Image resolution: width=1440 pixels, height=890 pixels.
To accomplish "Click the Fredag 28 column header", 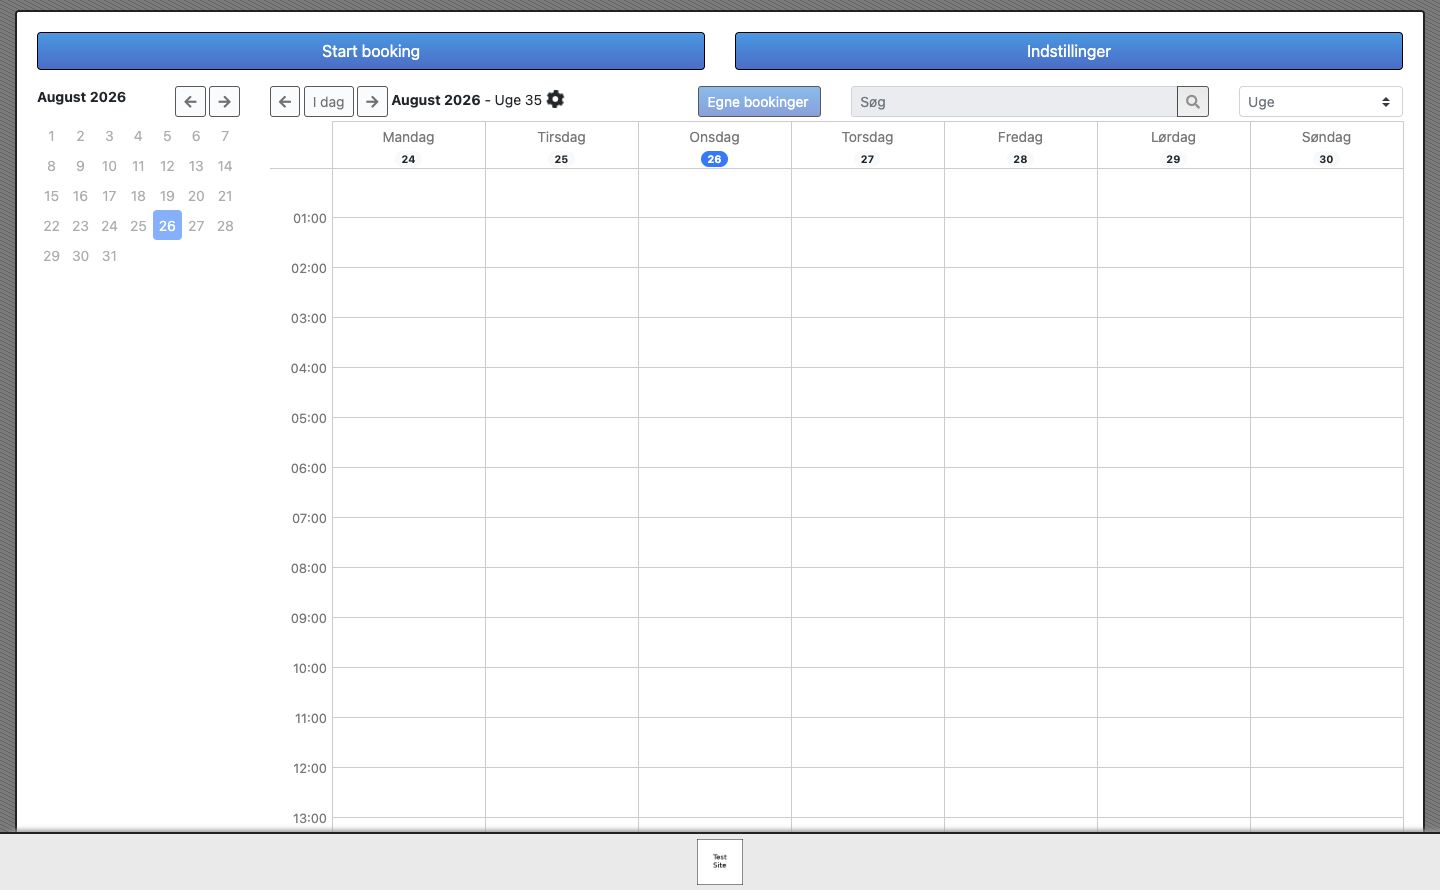I will (x=1020, y=146).
